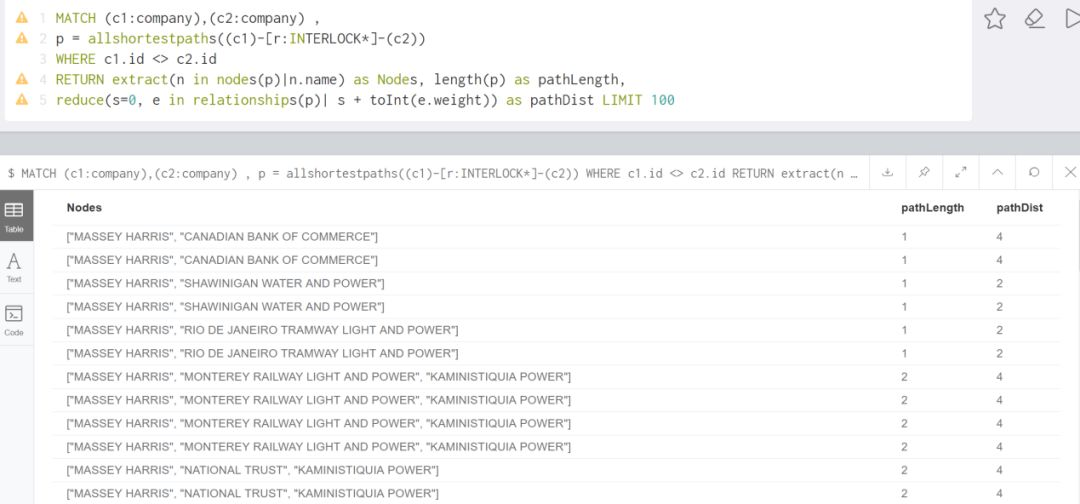Select first NATIONAL TRUST, KAMINISTIQUIA POWER row

[x=557, y=471]
